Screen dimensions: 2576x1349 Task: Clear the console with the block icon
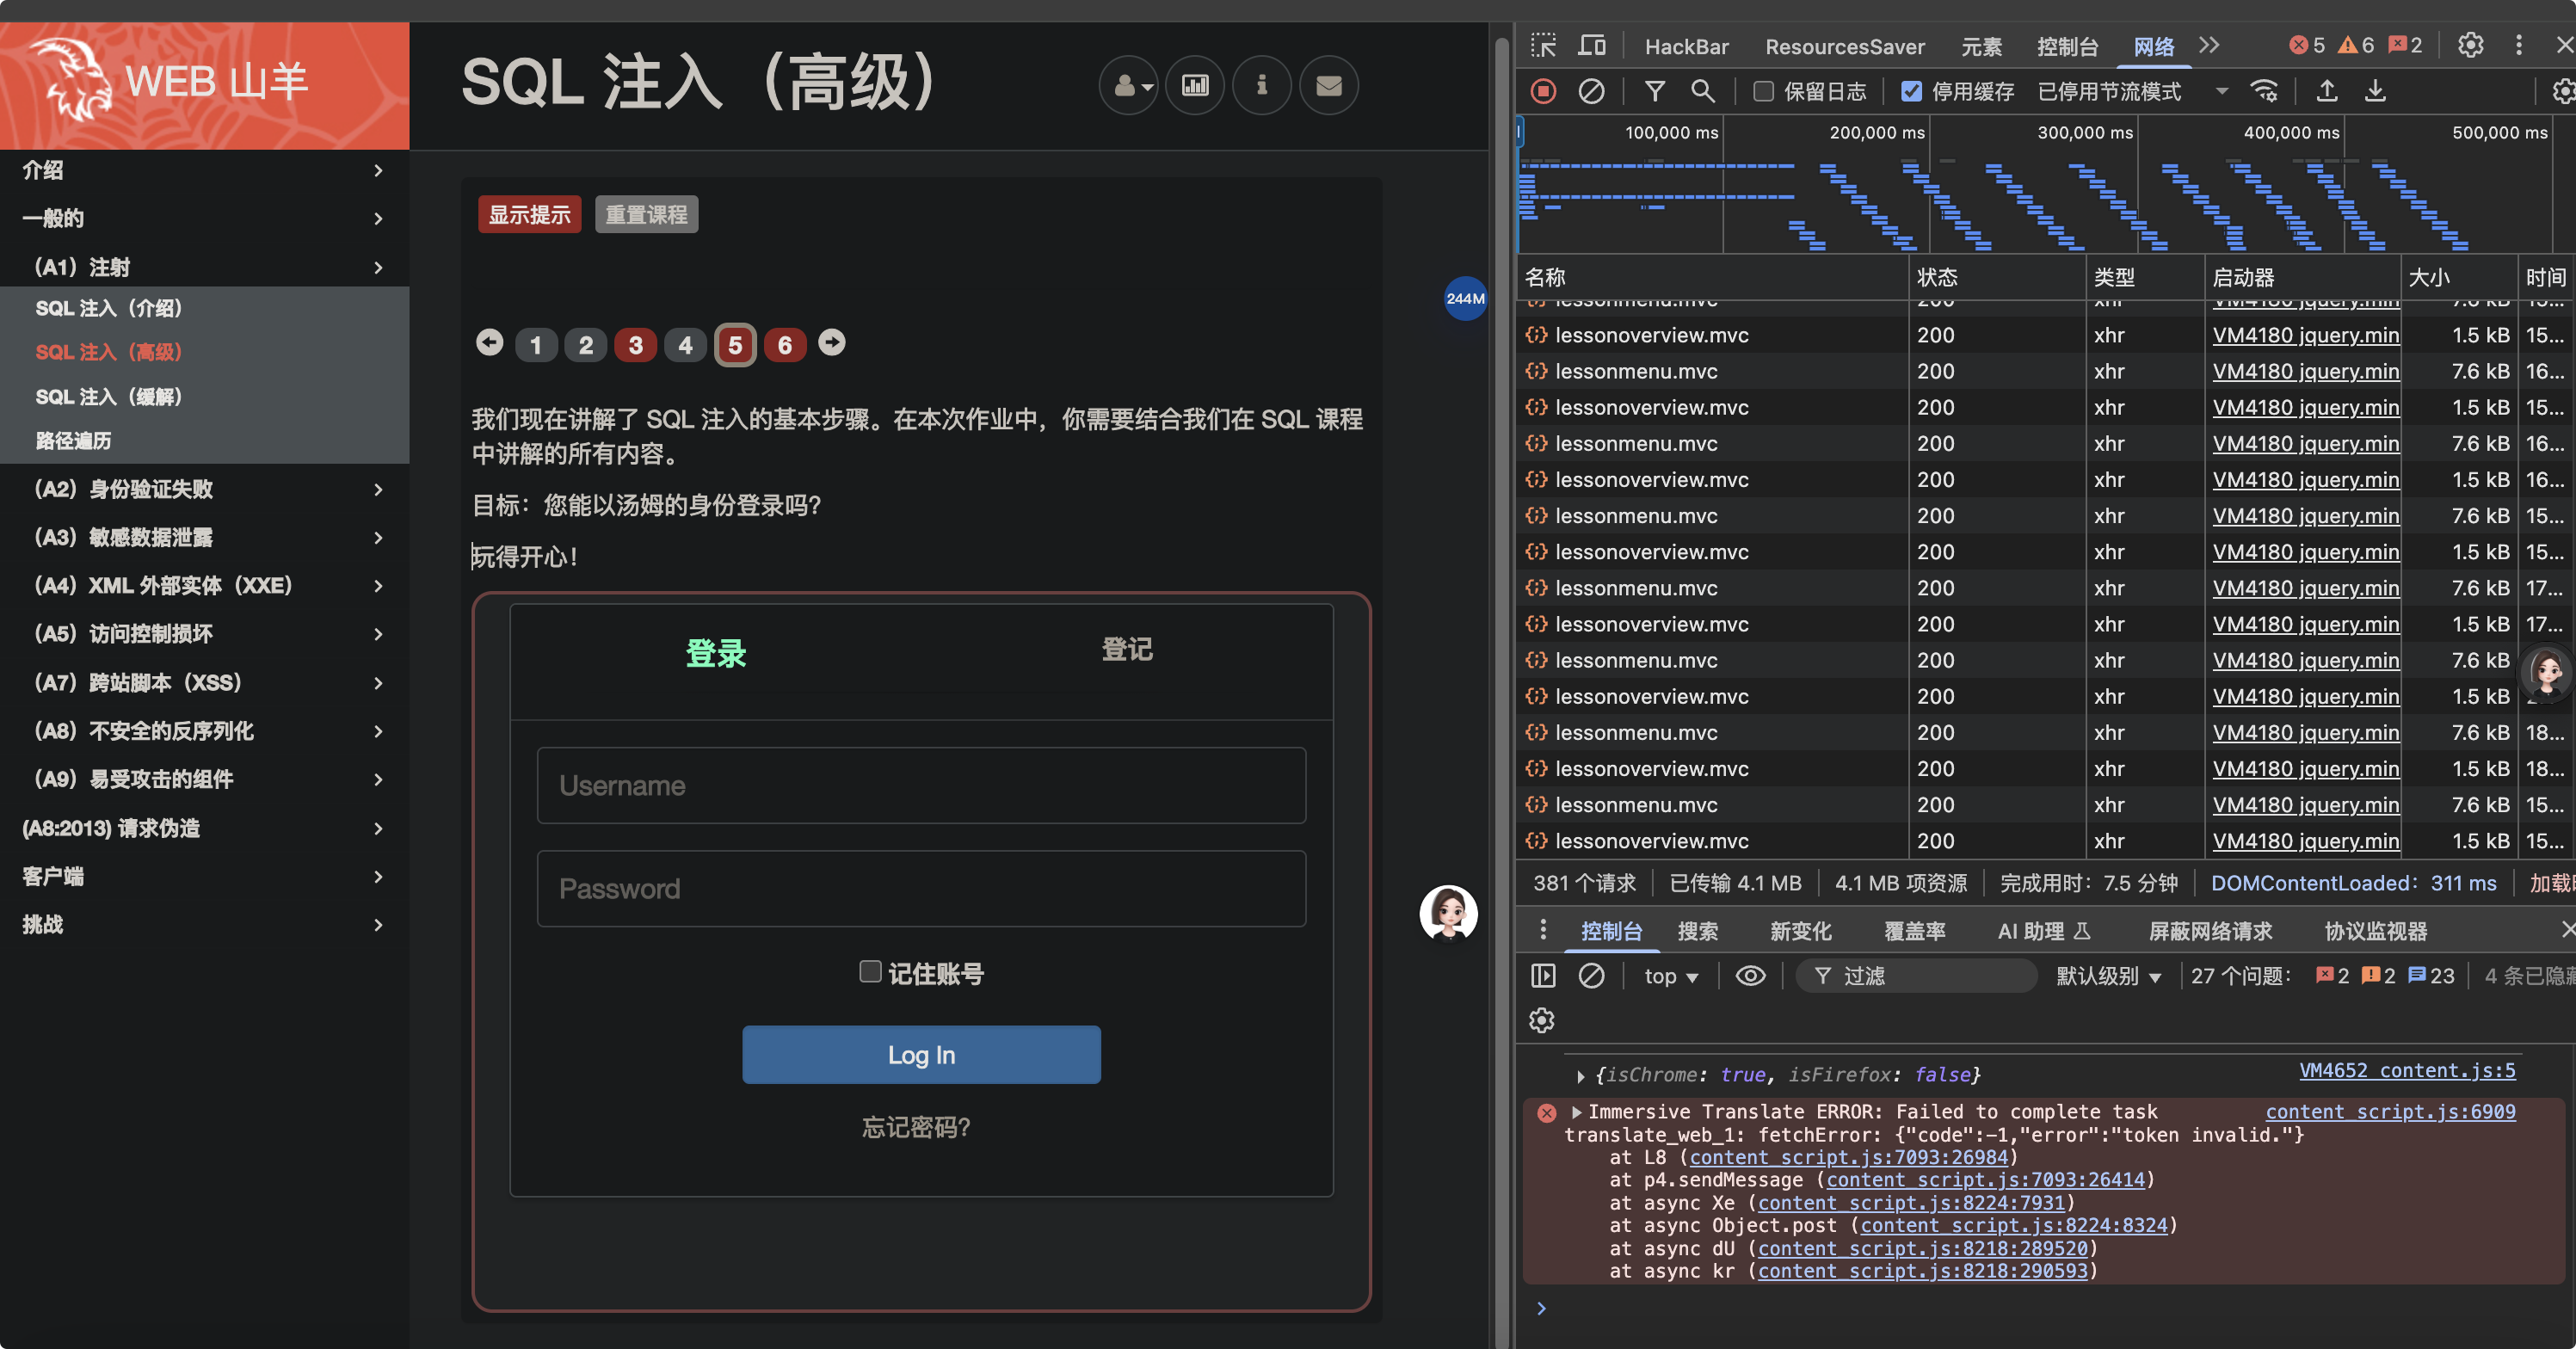[1592, 976]
